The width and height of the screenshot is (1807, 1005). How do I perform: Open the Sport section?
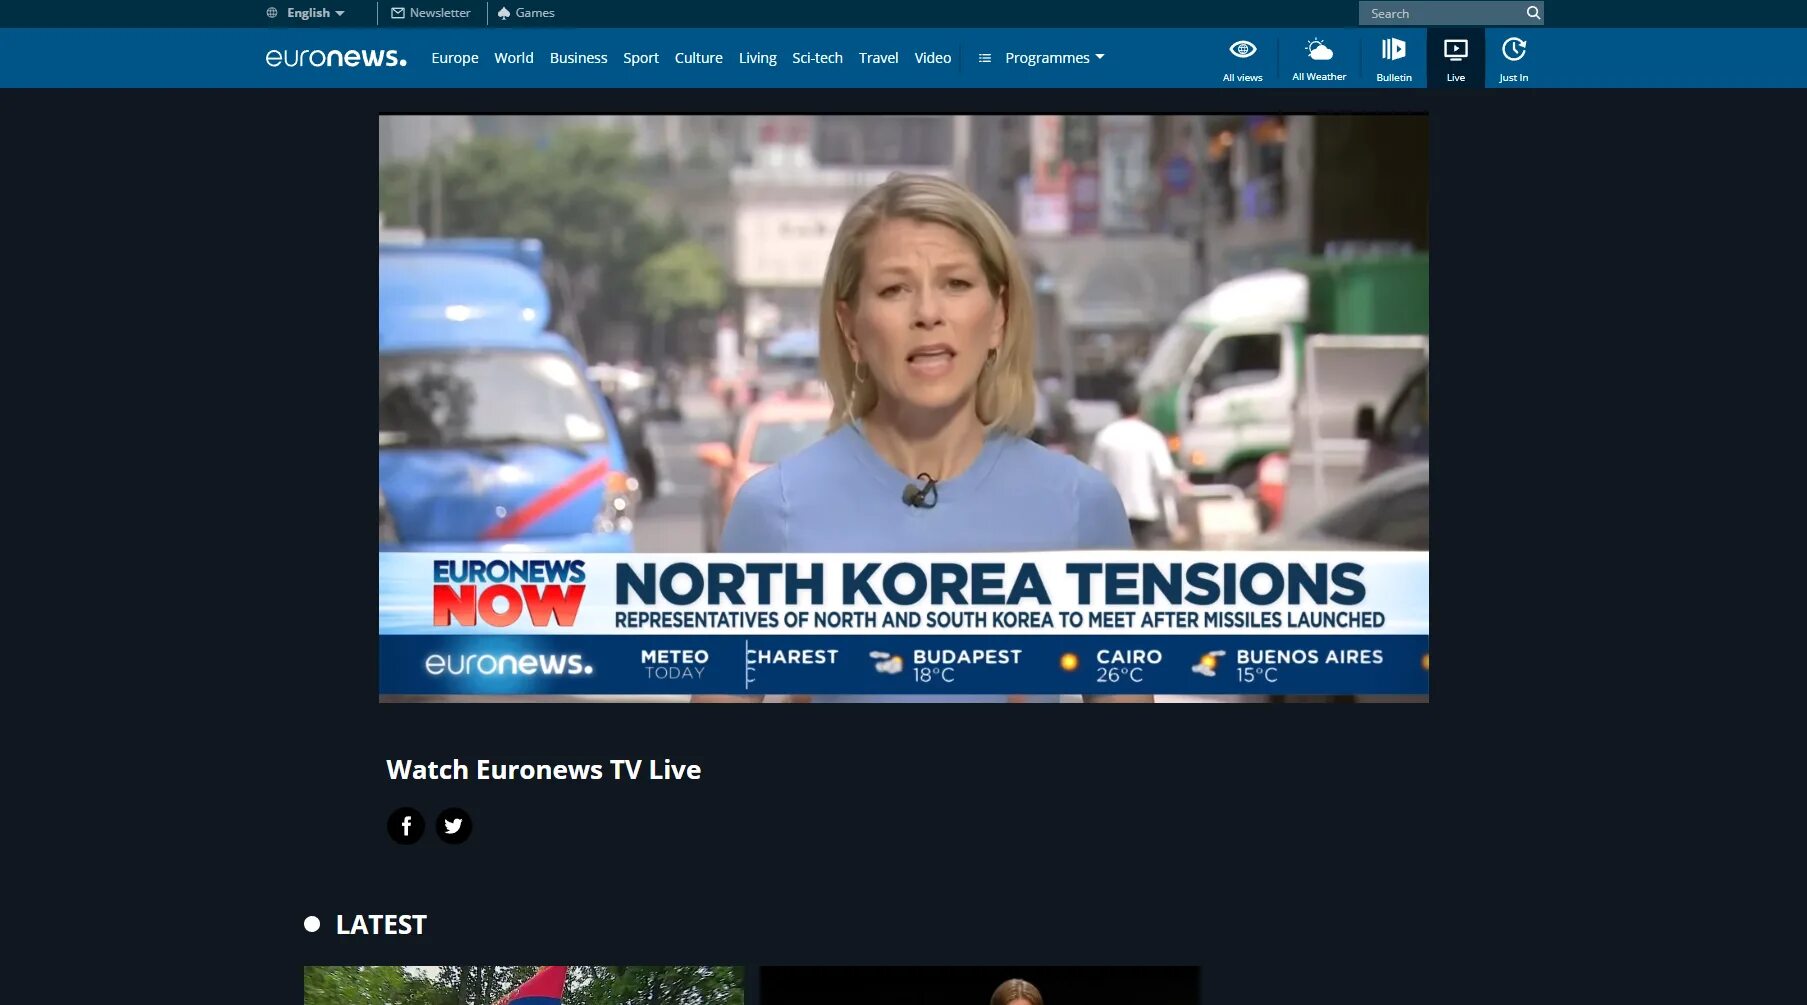641,58
